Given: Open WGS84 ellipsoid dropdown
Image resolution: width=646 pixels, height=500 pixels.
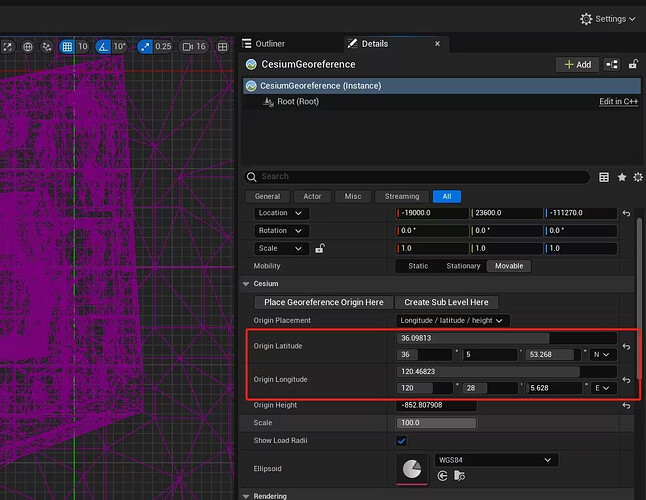Looking at the screenshot, I should coord(494,460).
